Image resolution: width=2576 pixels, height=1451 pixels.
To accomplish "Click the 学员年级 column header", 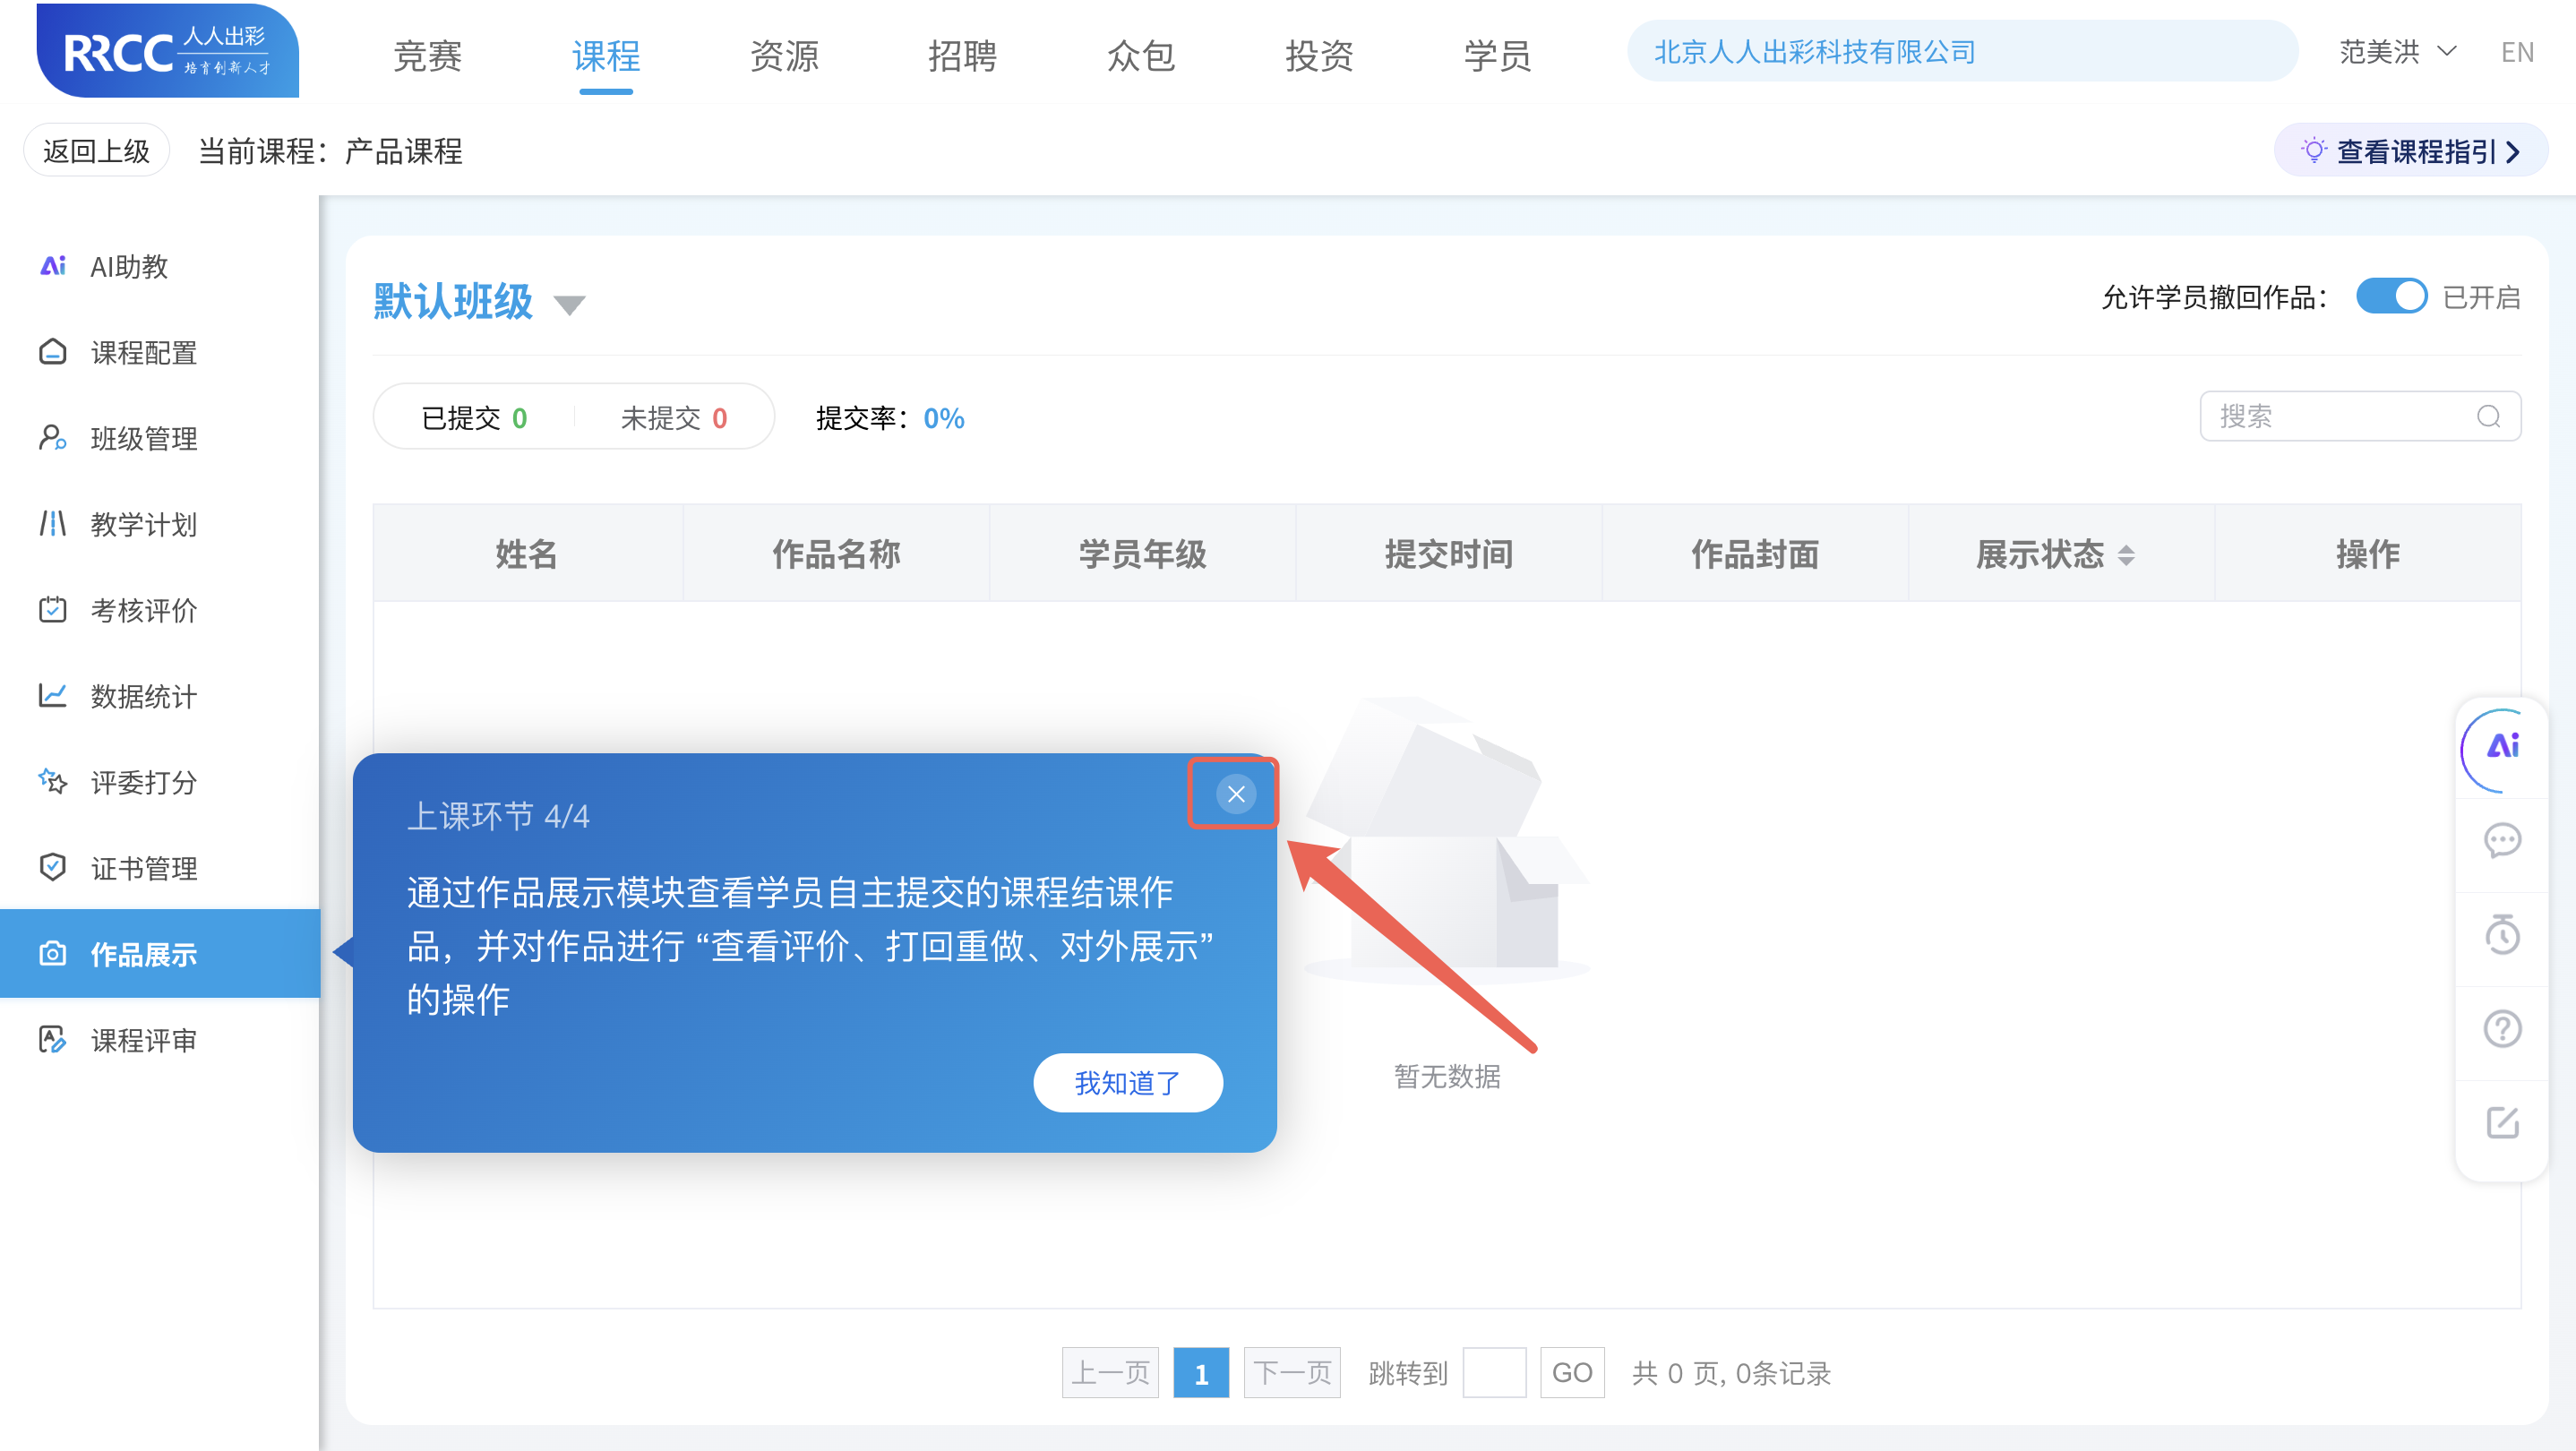I will tap(1142, 553).
